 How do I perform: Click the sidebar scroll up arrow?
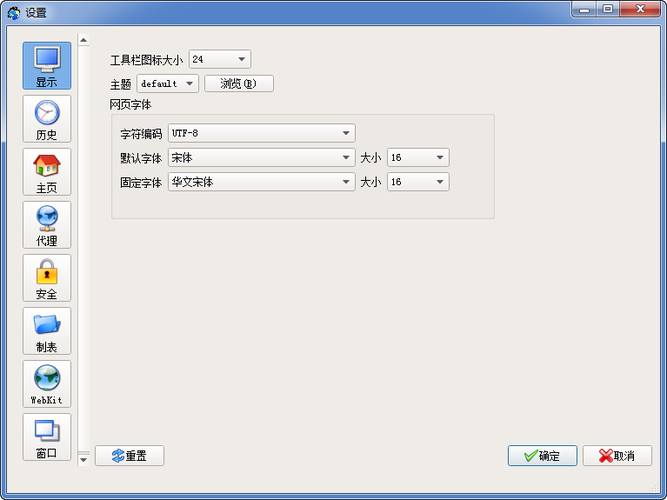84,40
